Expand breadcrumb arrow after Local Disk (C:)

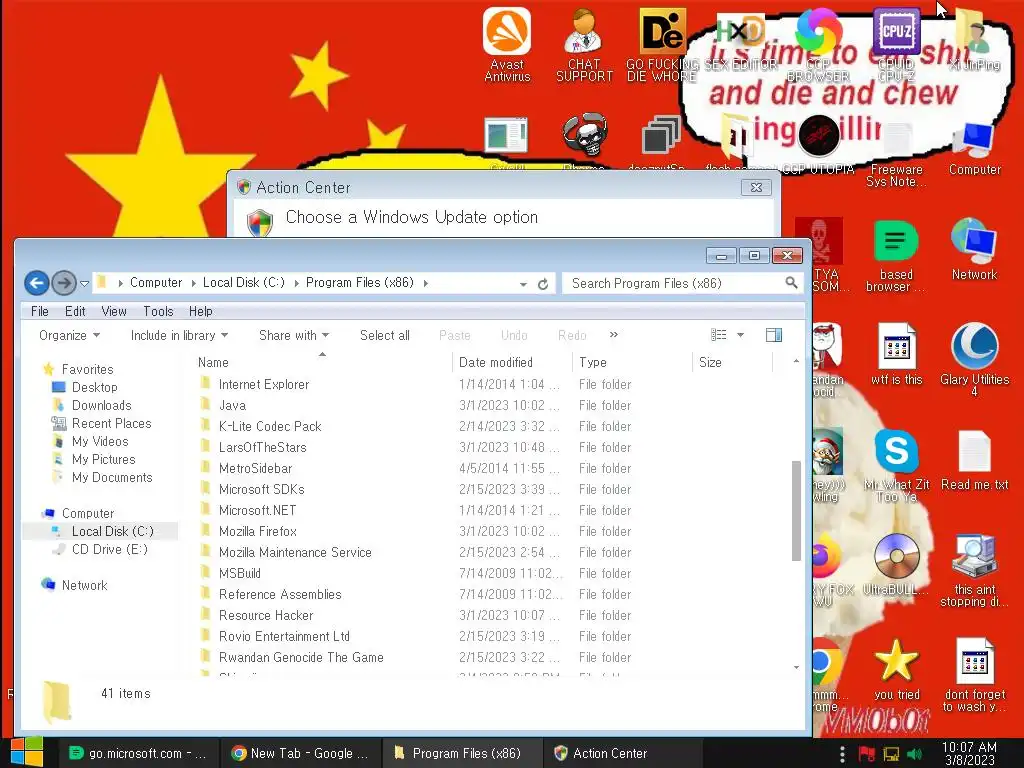(x=296, y=283)
